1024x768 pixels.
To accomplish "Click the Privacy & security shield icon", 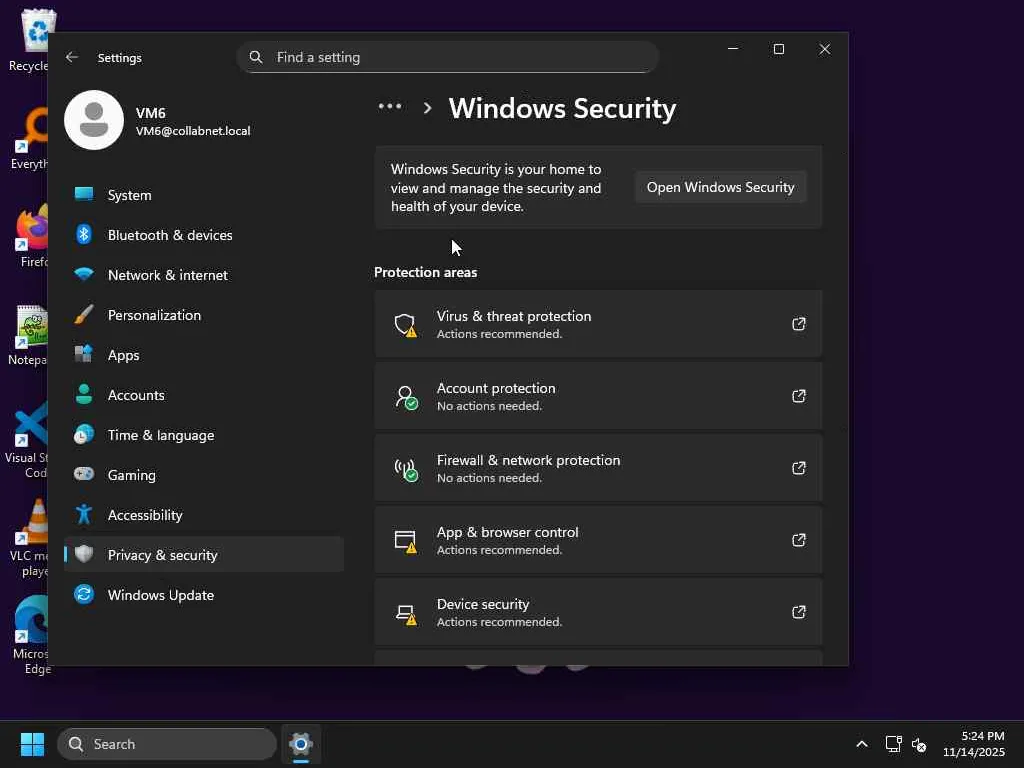I will click(84, 554).
